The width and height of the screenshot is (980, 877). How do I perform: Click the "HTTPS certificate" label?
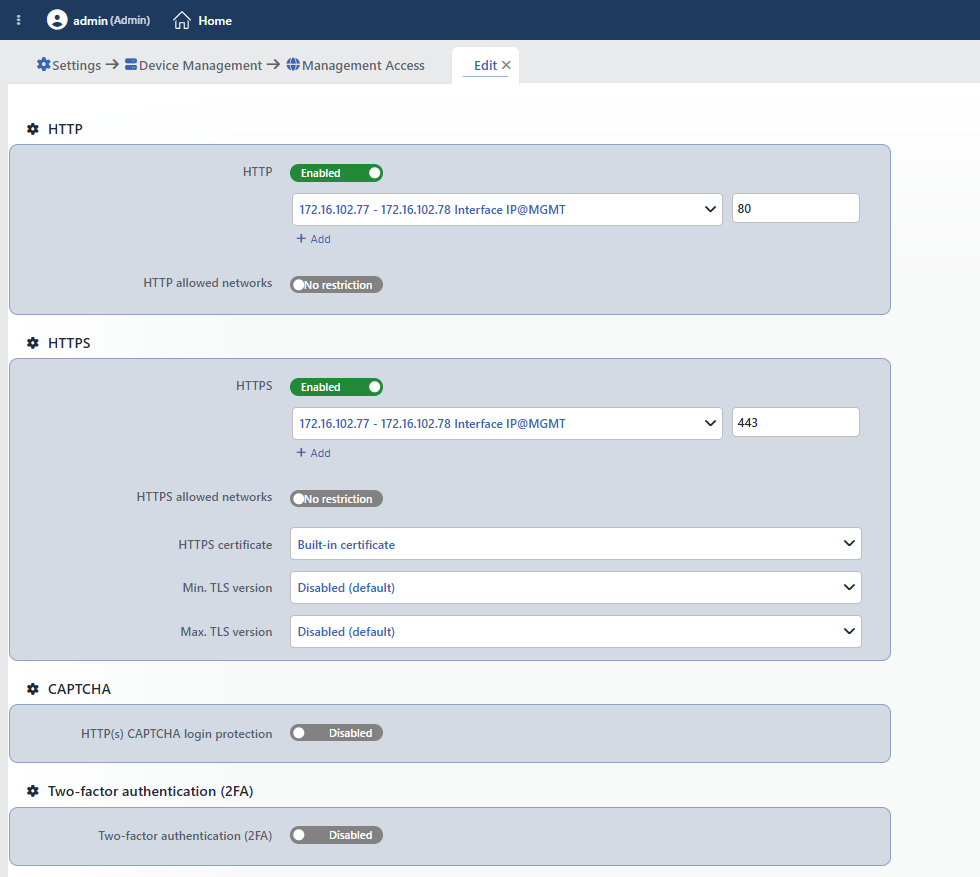(x=225, y=544)
